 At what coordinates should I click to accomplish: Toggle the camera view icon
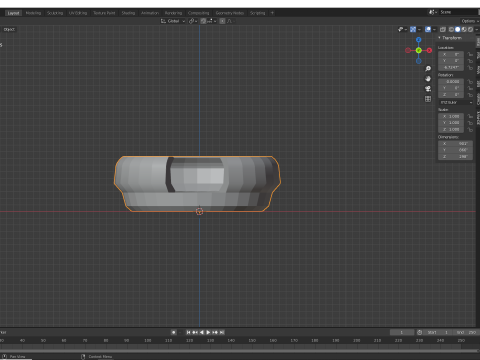(428, 89)
